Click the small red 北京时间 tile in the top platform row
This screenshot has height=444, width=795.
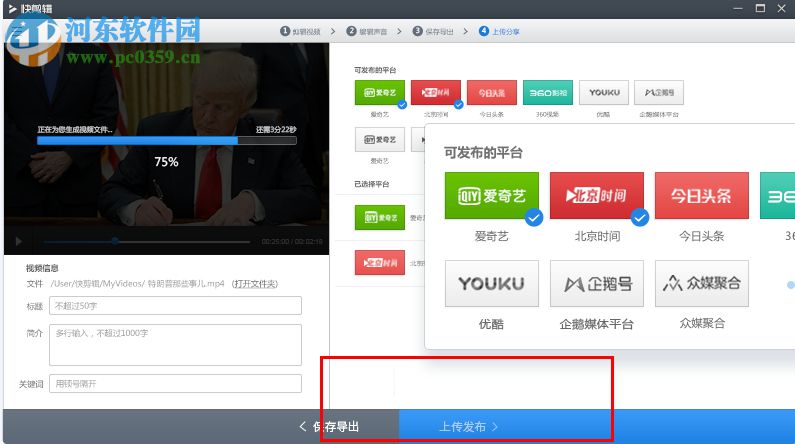[x=436, y=93]
